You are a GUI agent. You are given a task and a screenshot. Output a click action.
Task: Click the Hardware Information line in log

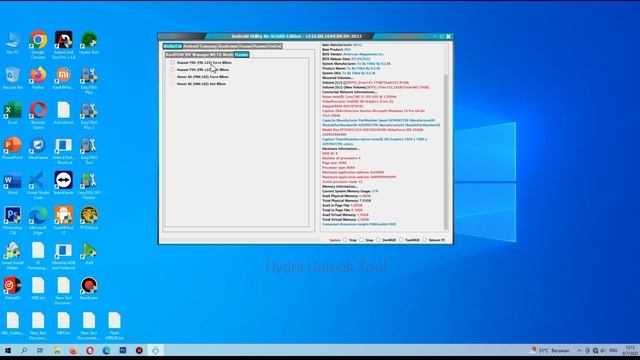tap(341, 149)
